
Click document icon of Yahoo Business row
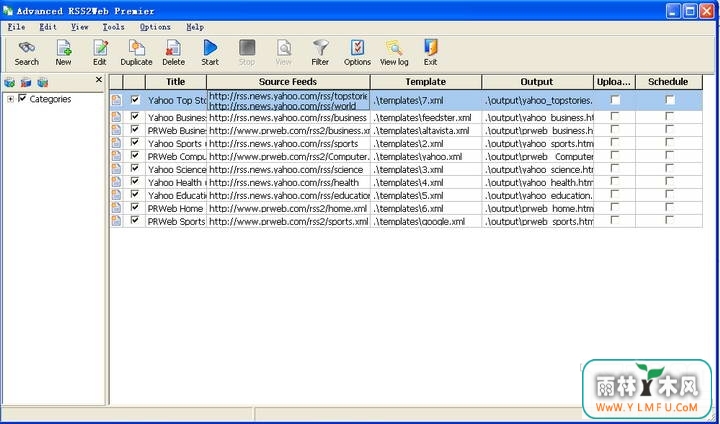point(116,117)
